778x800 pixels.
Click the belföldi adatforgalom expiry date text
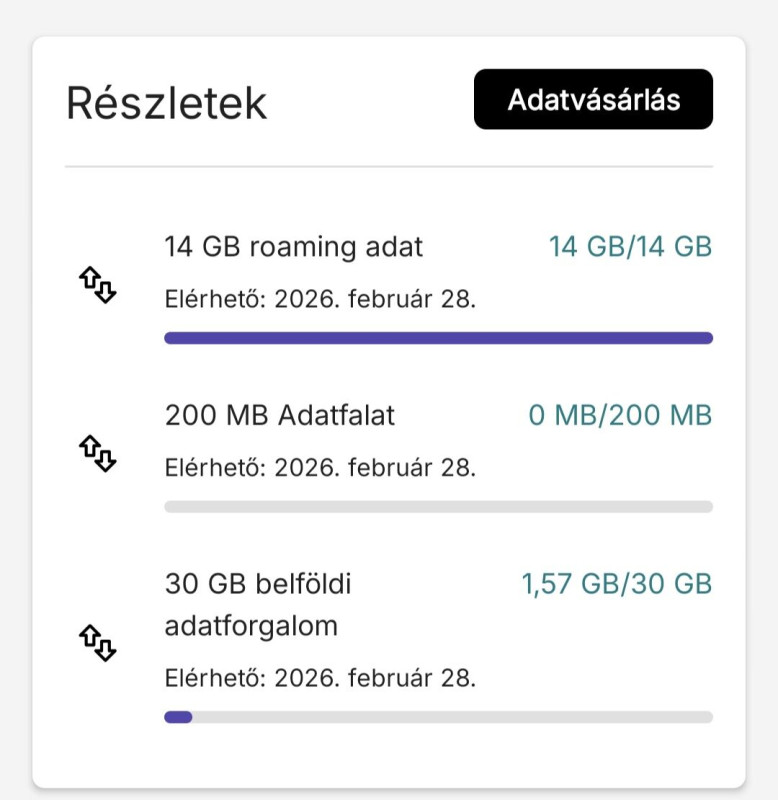(319, 678)
